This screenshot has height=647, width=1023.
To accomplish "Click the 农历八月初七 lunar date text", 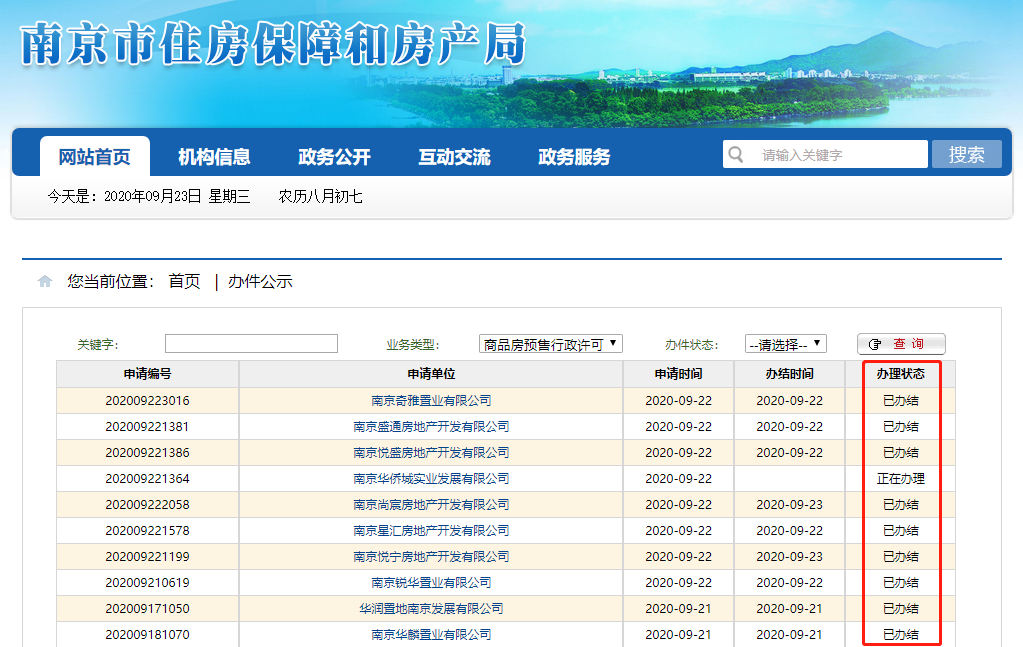I will 320,196.
